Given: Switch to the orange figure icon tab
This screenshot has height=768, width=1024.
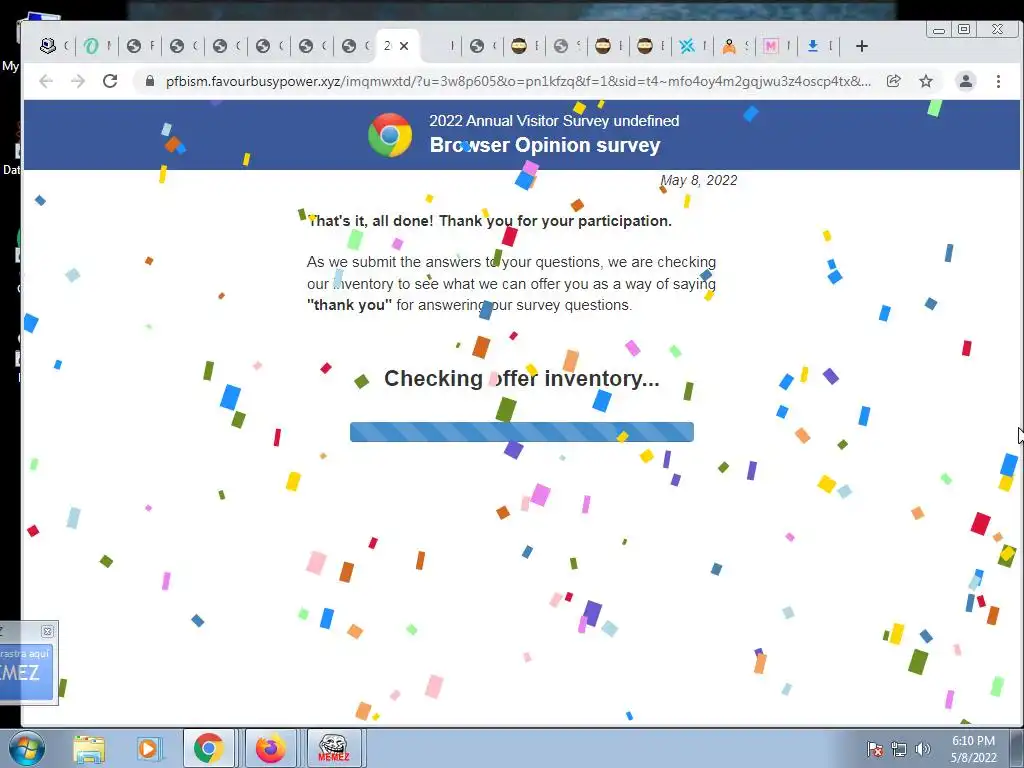Looking at the screenshot, I should click(729, 46).
